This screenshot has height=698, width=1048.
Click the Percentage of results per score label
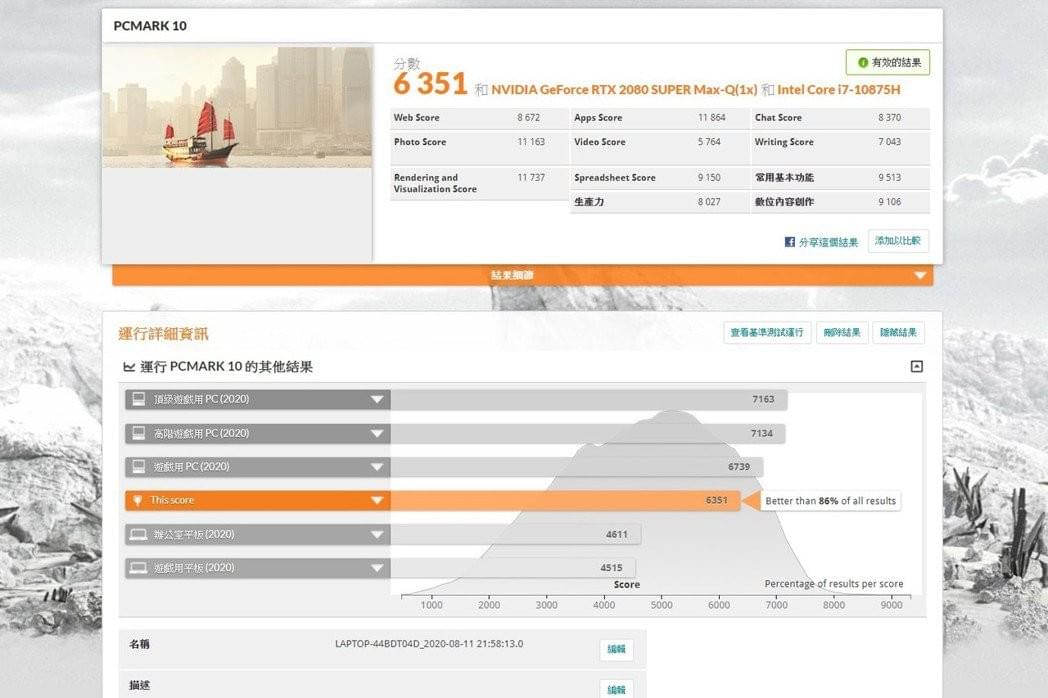tap(833, 584)
